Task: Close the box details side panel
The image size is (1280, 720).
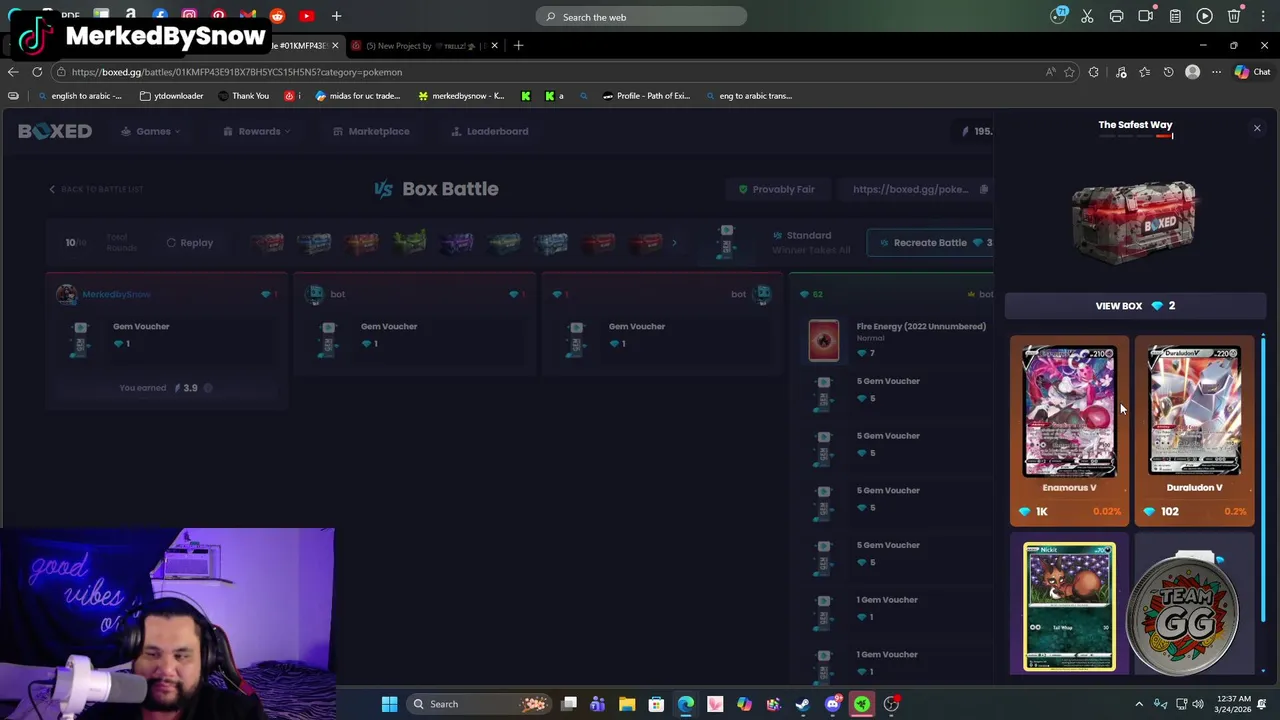Action: click(1257, 128)
